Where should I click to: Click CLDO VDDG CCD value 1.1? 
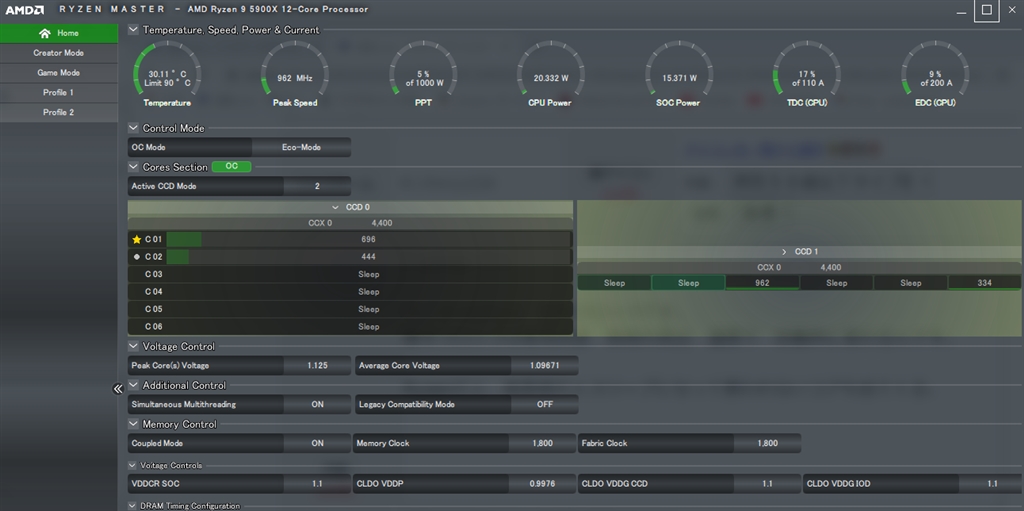767,484
